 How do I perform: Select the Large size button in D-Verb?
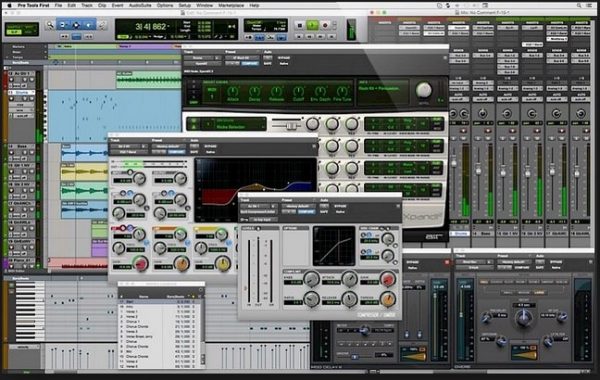(x=539, y=292)
